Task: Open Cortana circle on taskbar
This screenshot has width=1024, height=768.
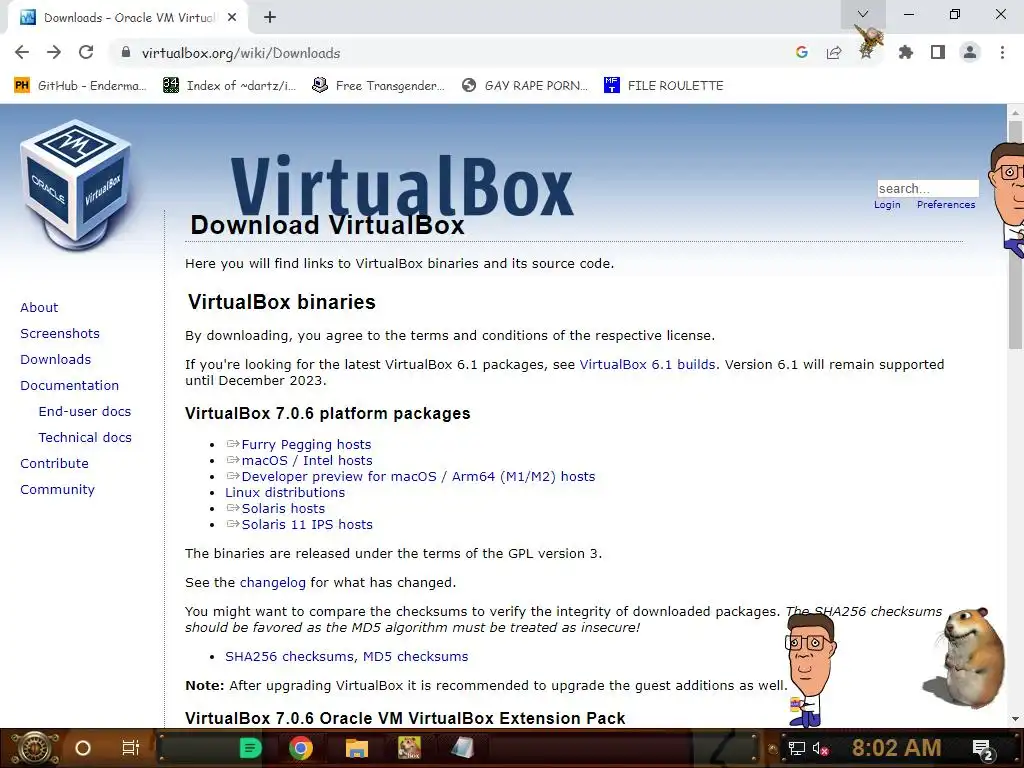Action: pos(83,748)
